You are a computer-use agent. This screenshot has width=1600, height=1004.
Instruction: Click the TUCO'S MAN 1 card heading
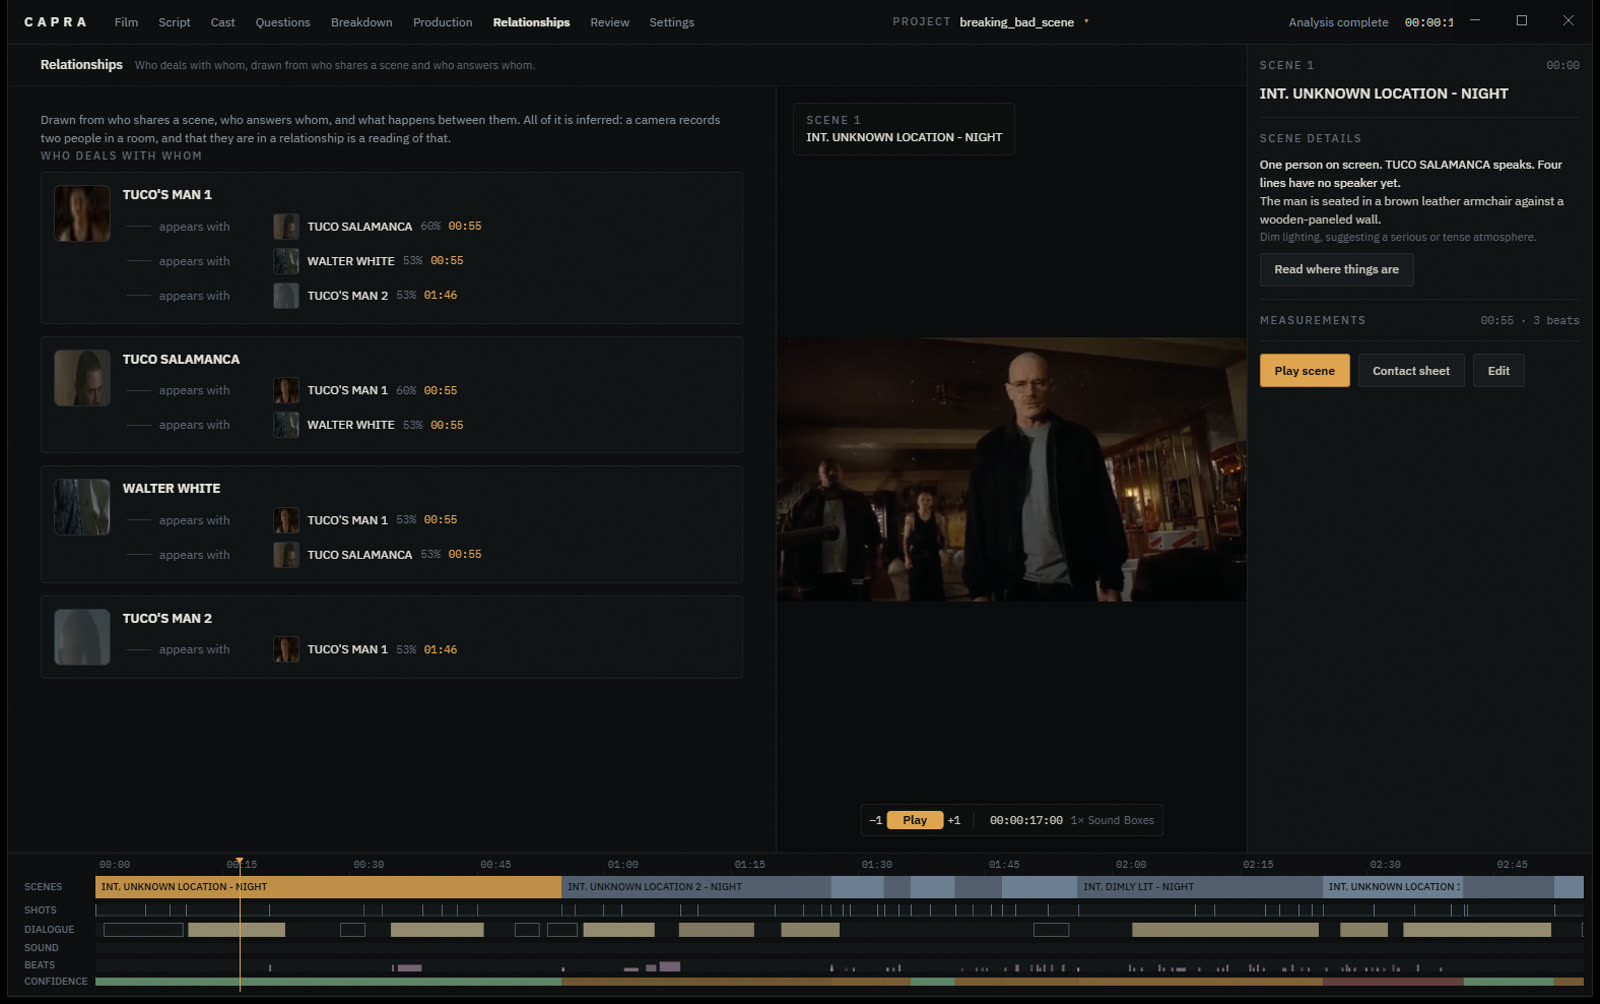click(x=167, y=195)
